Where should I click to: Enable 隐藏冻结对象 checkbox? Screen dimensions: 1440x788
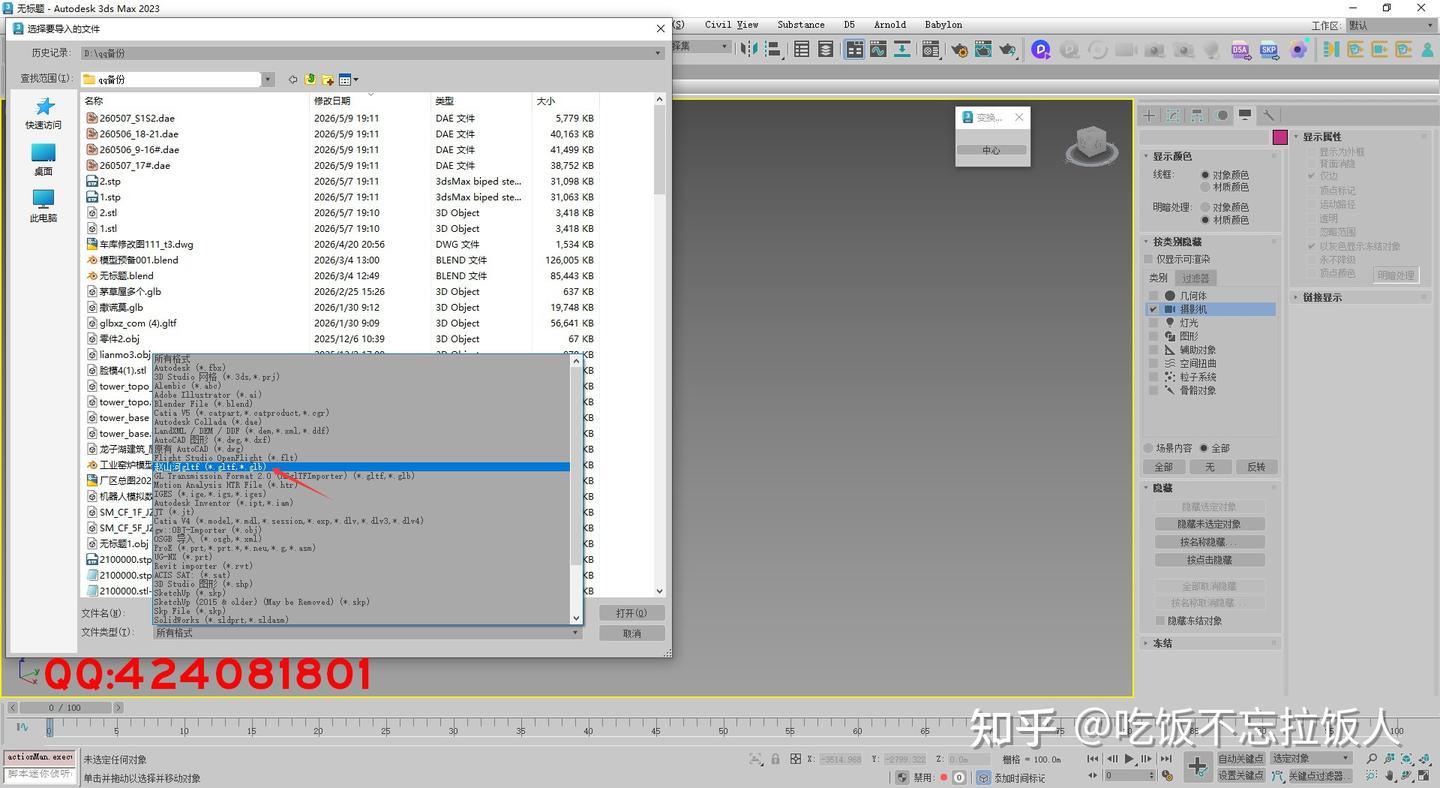[1159, 621]
